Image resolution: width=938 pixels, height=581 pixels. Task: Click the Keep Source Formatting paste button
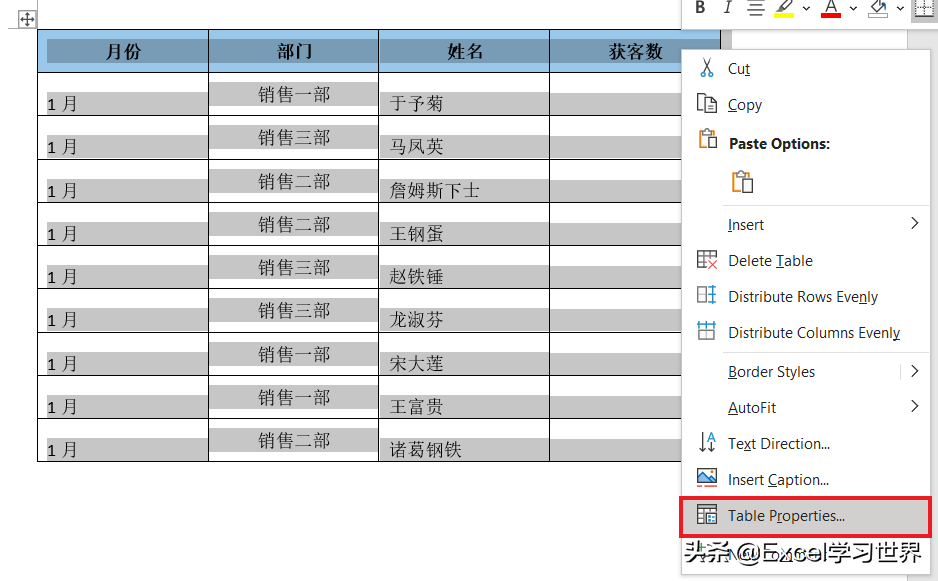tap(742, 181)
